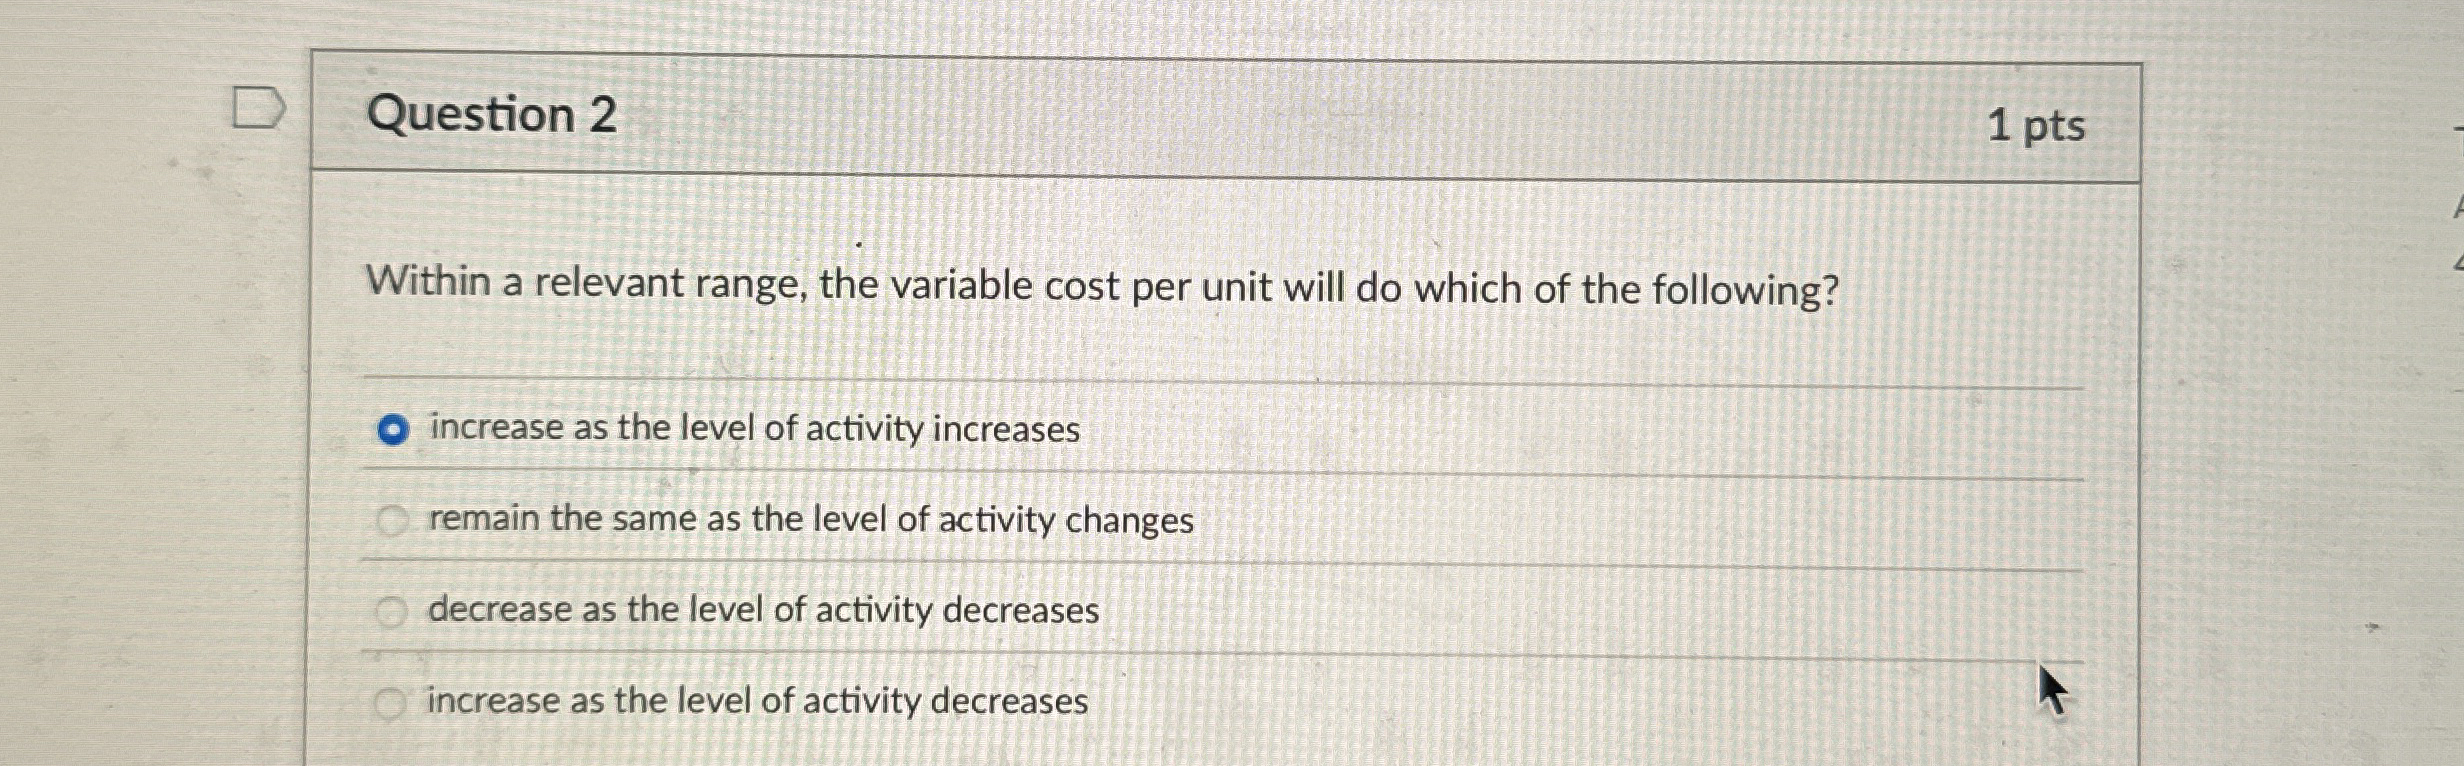Image resolution: width=2464 pixels, height=766 pixels.
Task: Click the divider line below the question
Action: [x=1100, y=375]
